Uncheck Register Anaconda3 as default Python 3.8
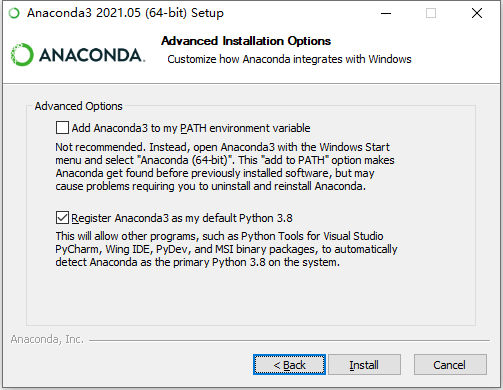503x390 pixels. pos(62,218)
